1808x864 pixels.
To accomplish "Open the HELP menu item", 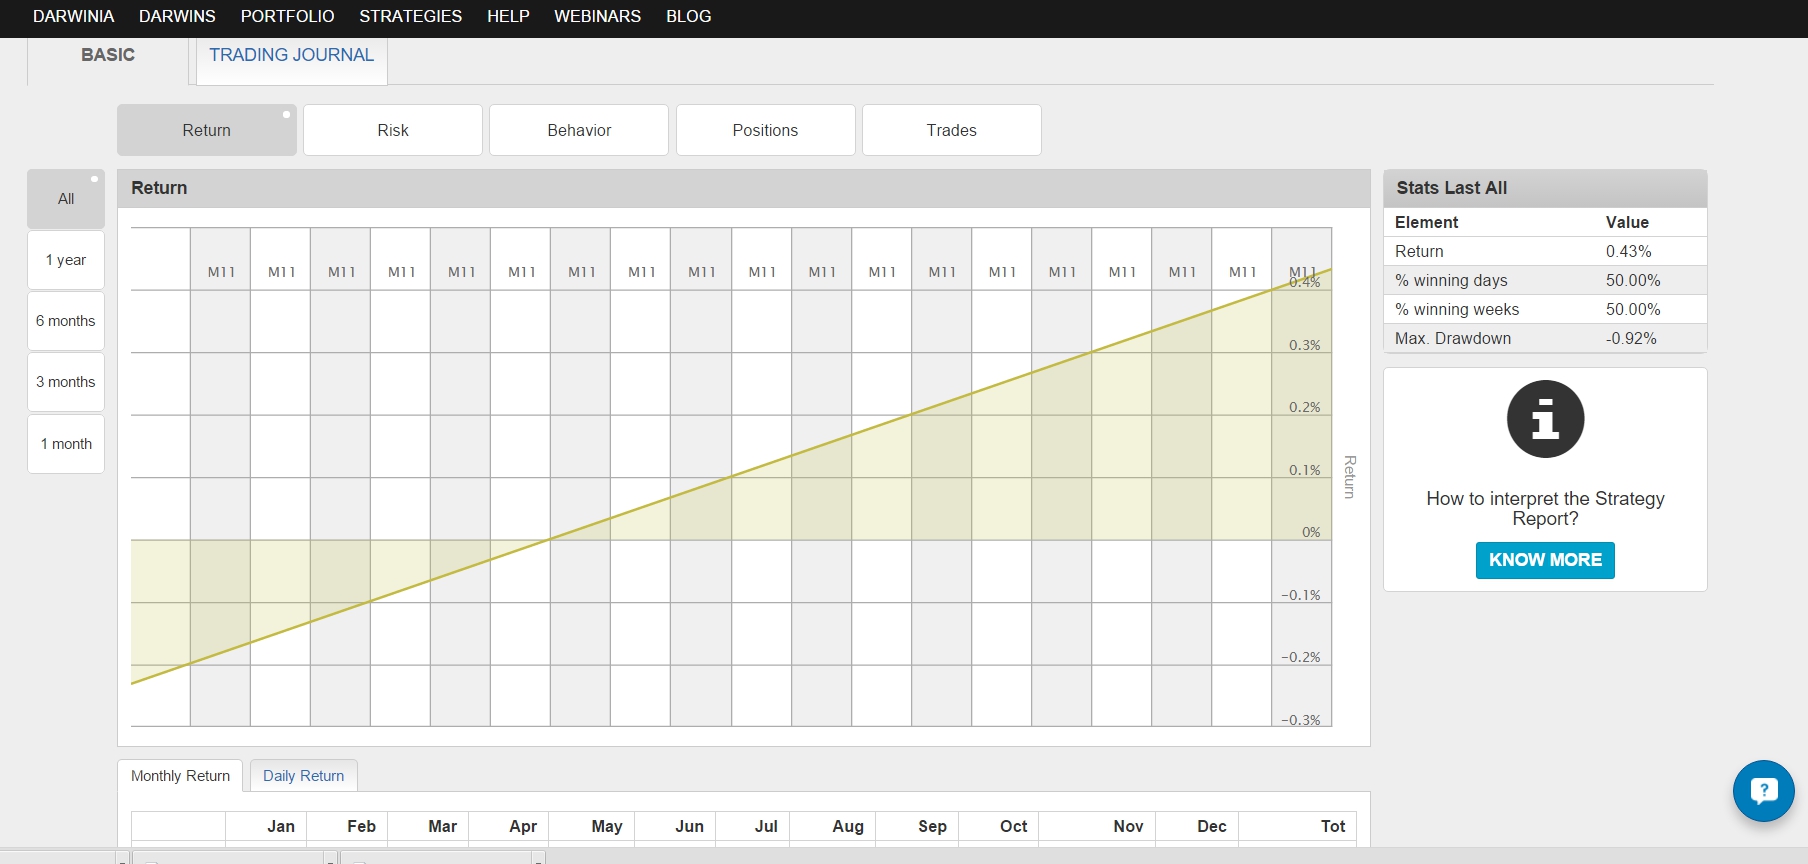I will point(508,16).
